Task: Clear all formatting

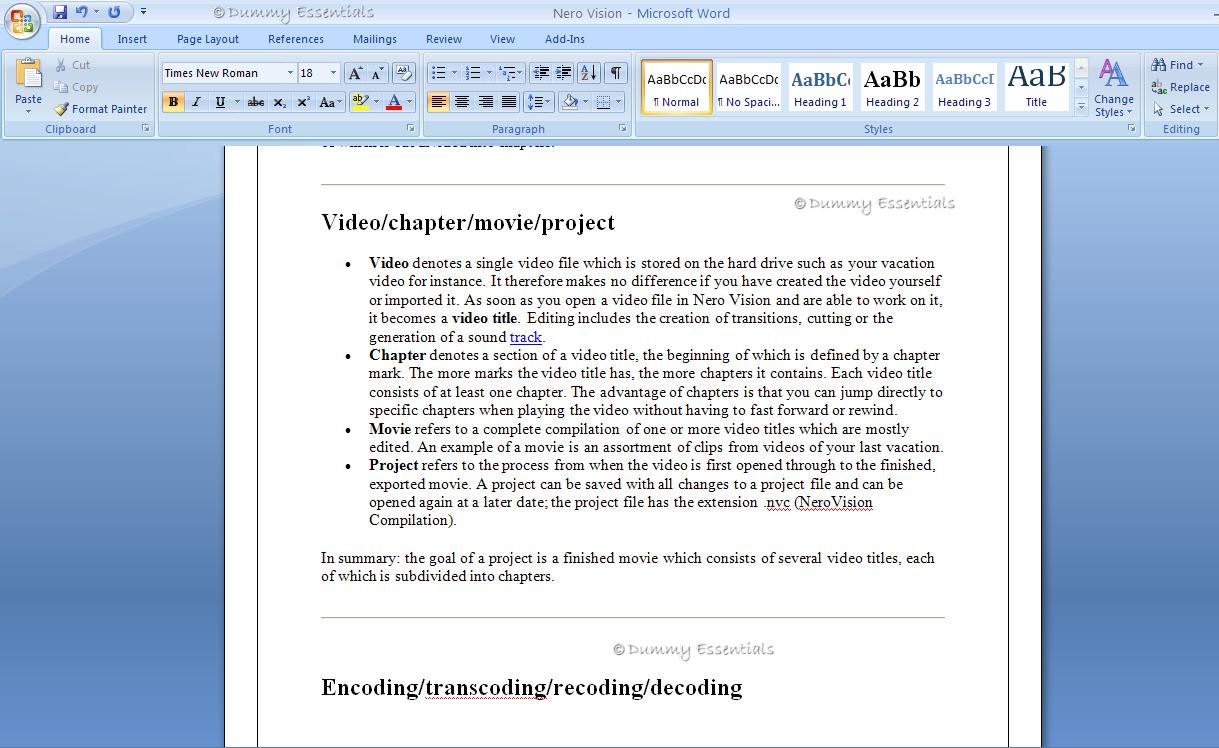Action: (x=404, y=73)
